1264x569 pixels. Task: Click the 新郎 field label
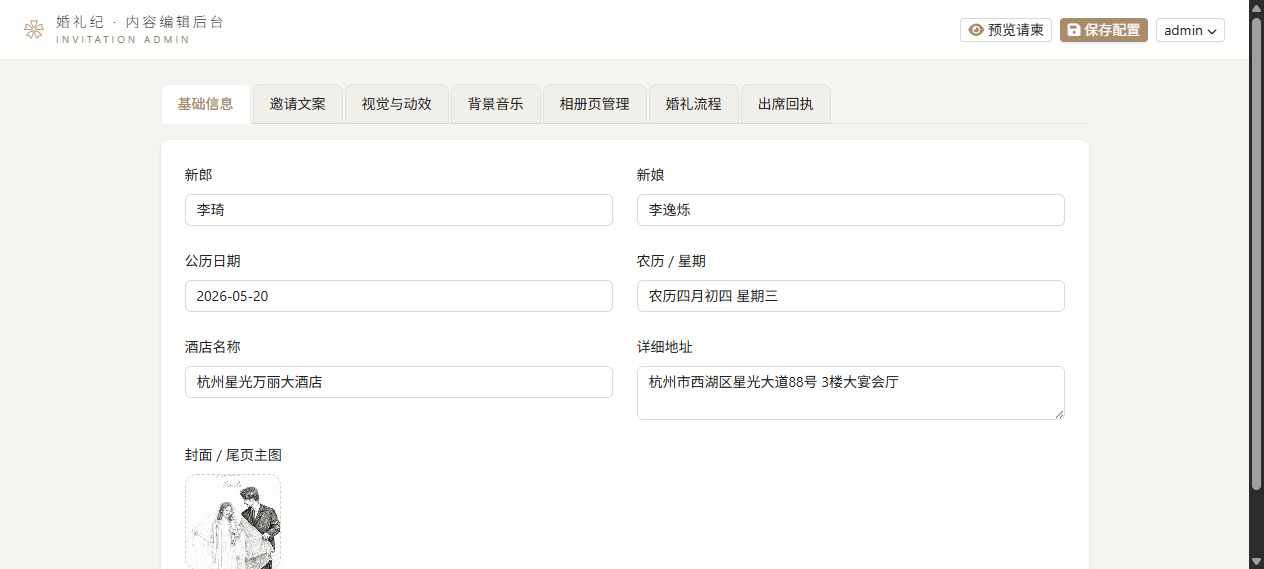pyautogui.click(x=199, y=175)
